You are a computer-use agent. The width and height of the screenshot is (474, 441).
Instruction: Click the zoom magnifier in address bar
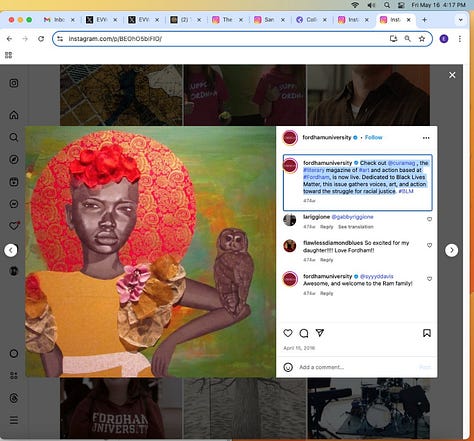407,39
